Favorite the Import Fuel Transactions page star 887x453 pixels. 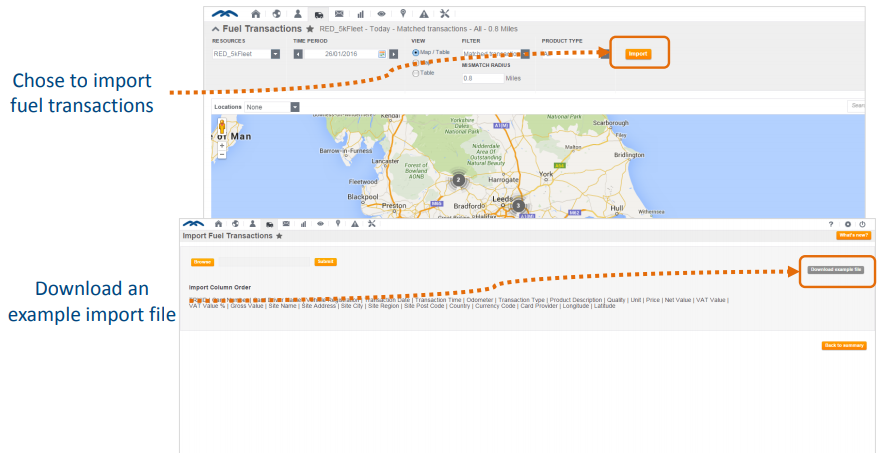pos(279,236)
